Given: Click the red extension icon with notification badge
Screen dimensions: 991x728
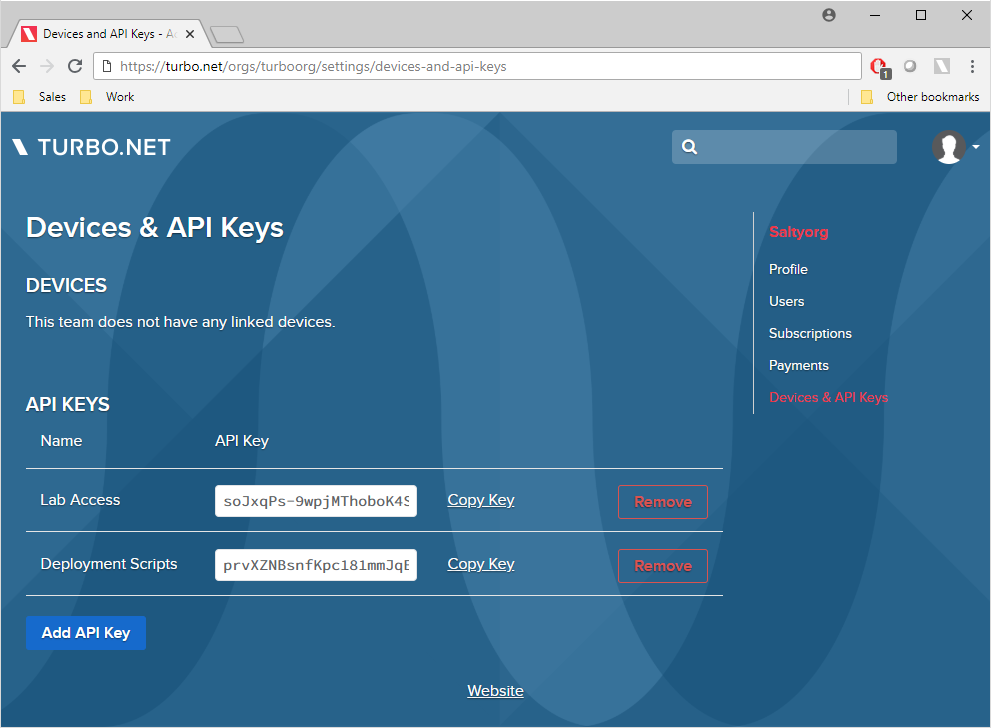Looking at the screenshot, I should click(x=877, y=66).
